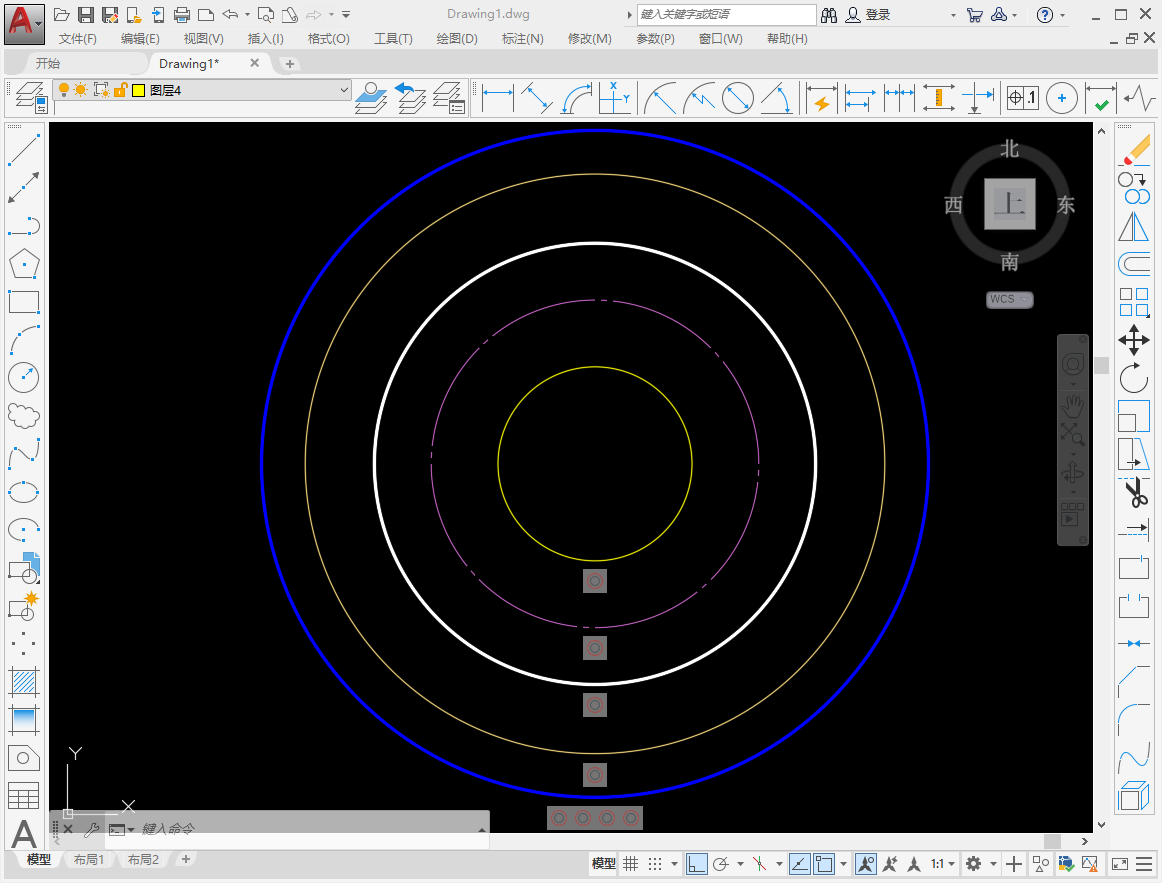This screenshot has height=883, width=1162.
Task: Select the Aligned dimension tool
Action: pyautogui.click(x=537, y=98)
